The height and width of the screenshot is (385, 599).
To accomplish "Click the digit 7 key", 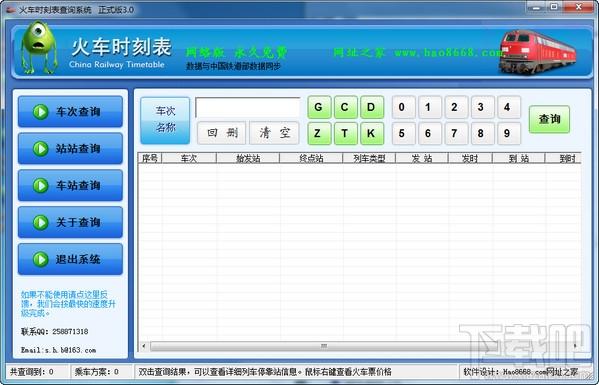I will [456, 133].
